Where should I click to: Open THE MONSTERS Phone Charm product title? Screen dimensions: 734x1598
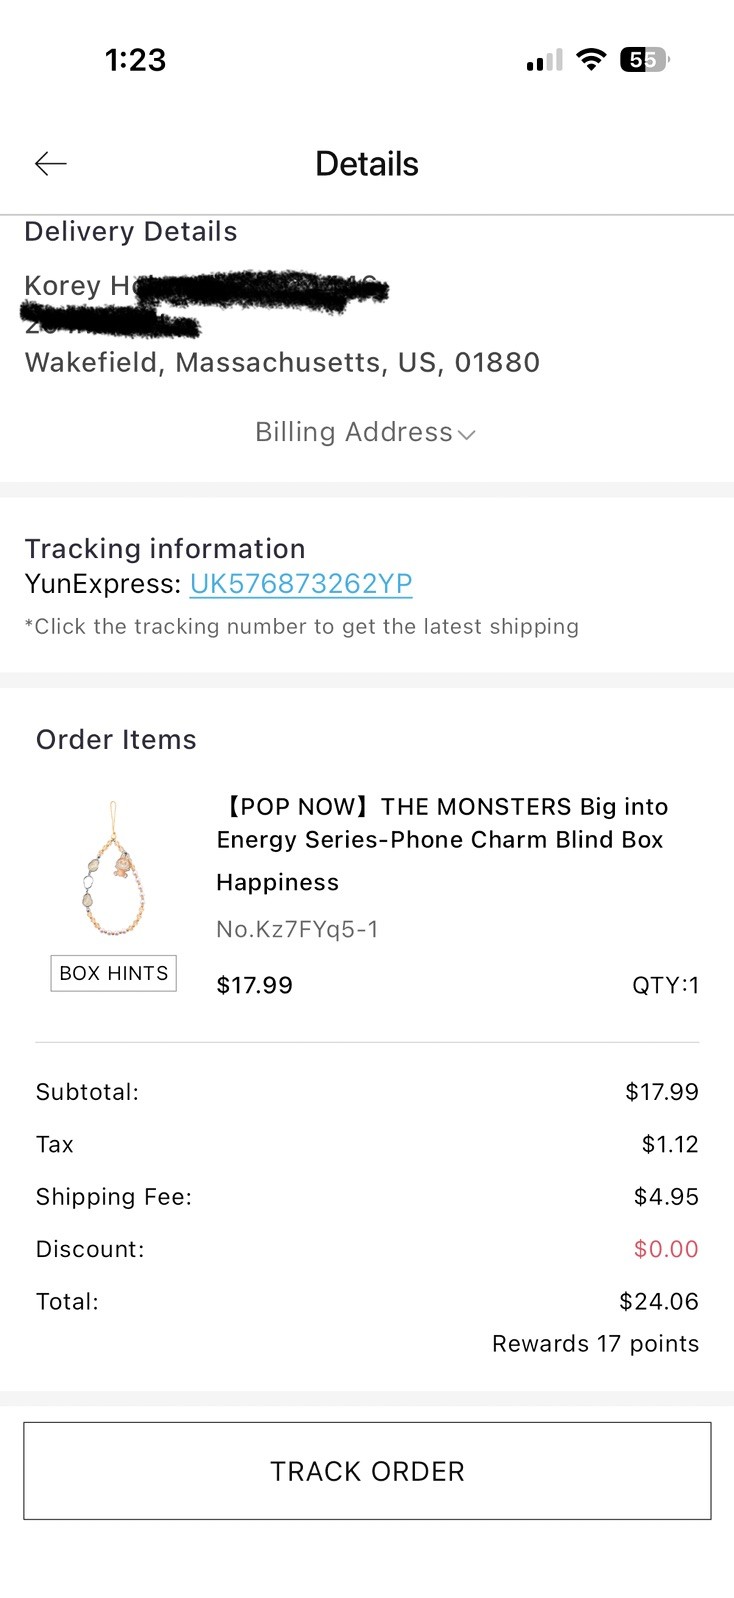tap(442, 823)
